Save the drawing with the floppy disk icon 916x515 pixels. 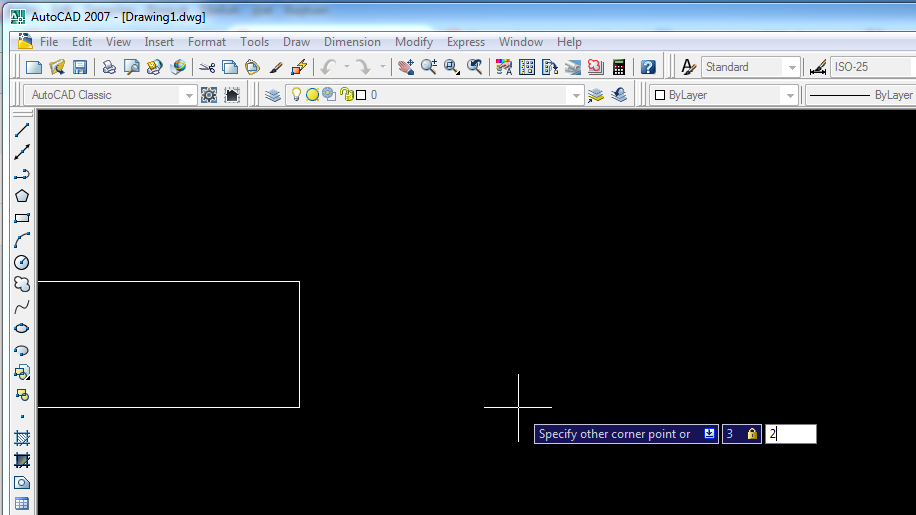click(79, 67)
